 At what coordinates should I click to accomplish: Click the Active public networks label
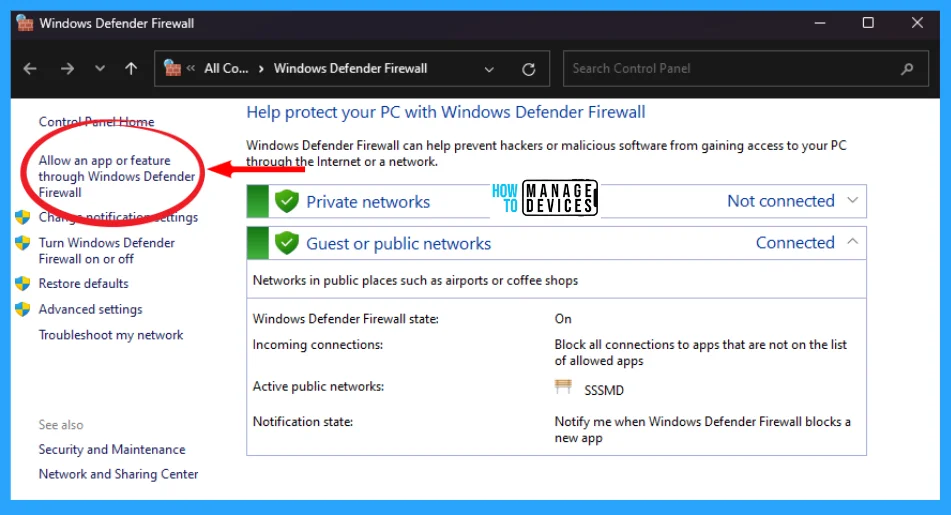tap(318, 386)
